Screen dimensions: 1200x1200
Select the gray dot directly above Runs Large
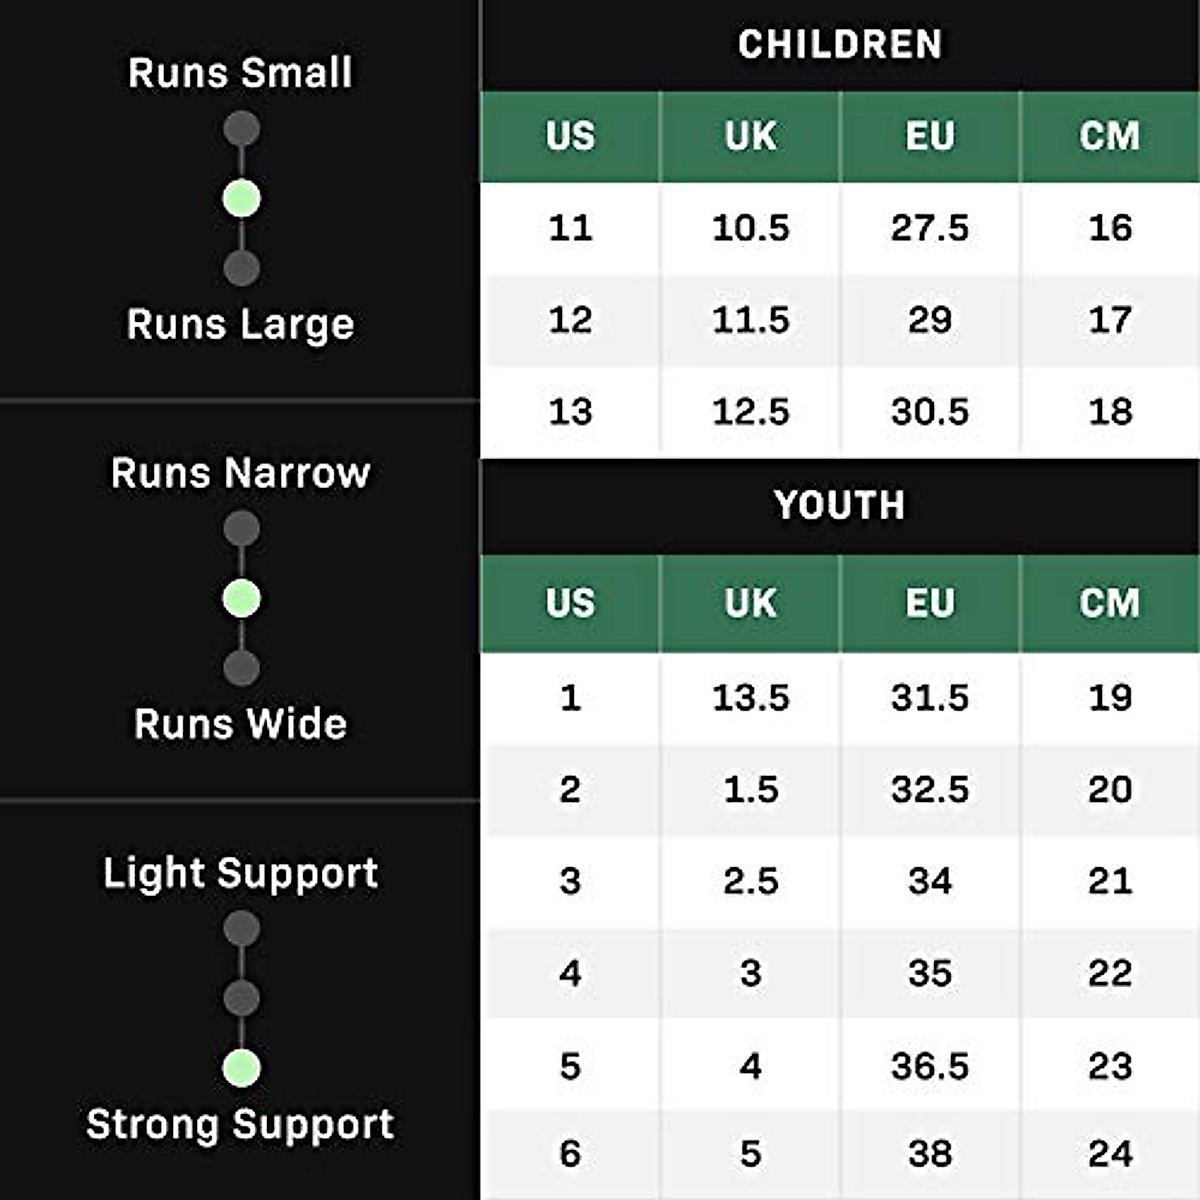[241, 268]
